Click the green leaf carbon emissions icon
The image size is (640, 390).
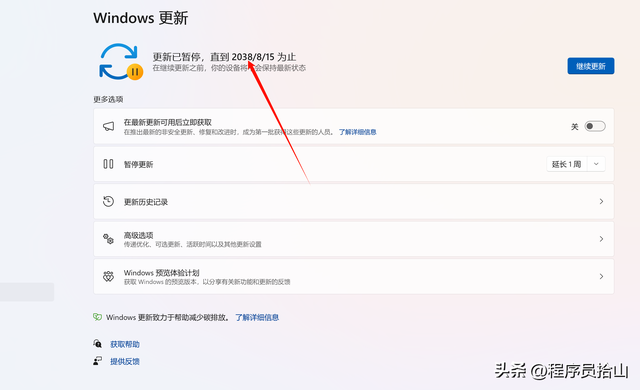[x=97, y=317]
